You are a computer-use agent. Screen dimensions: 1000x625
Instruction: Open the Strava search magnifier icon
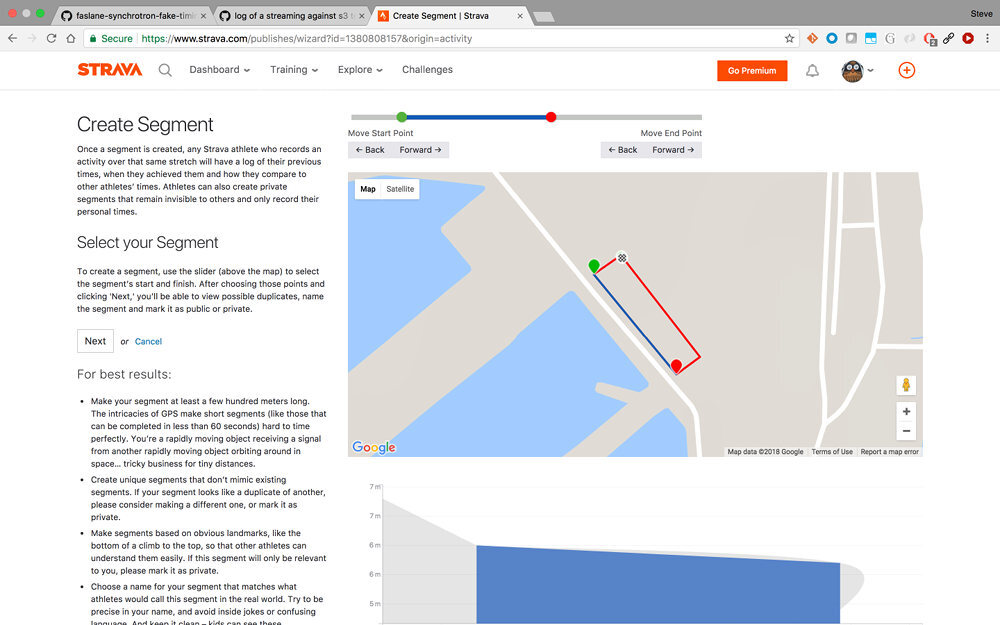[166, 70]
